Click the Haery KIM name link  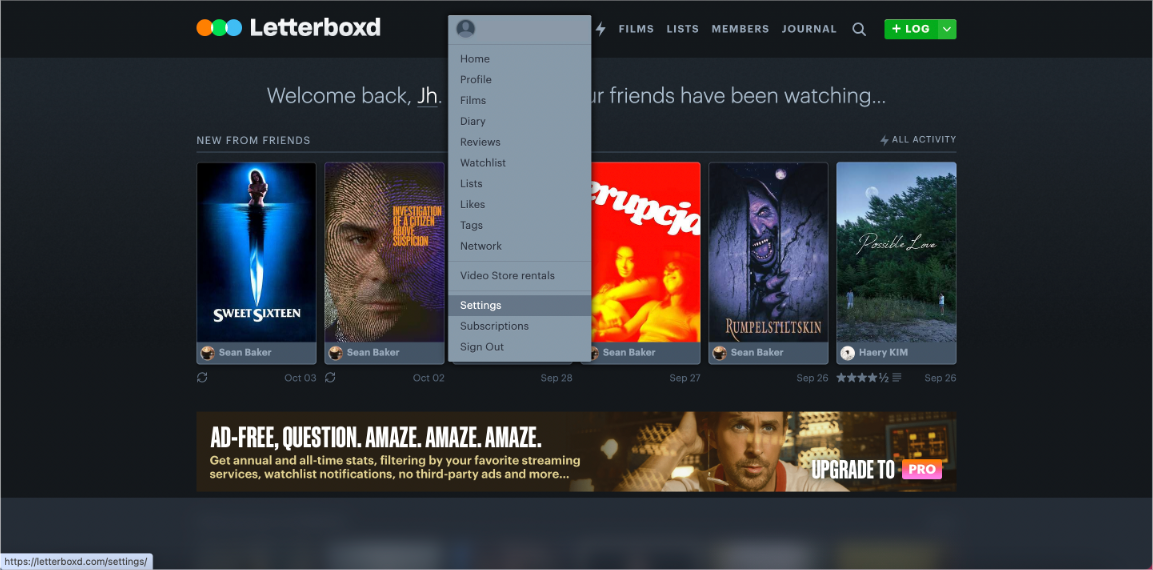(x=883, y=352)
